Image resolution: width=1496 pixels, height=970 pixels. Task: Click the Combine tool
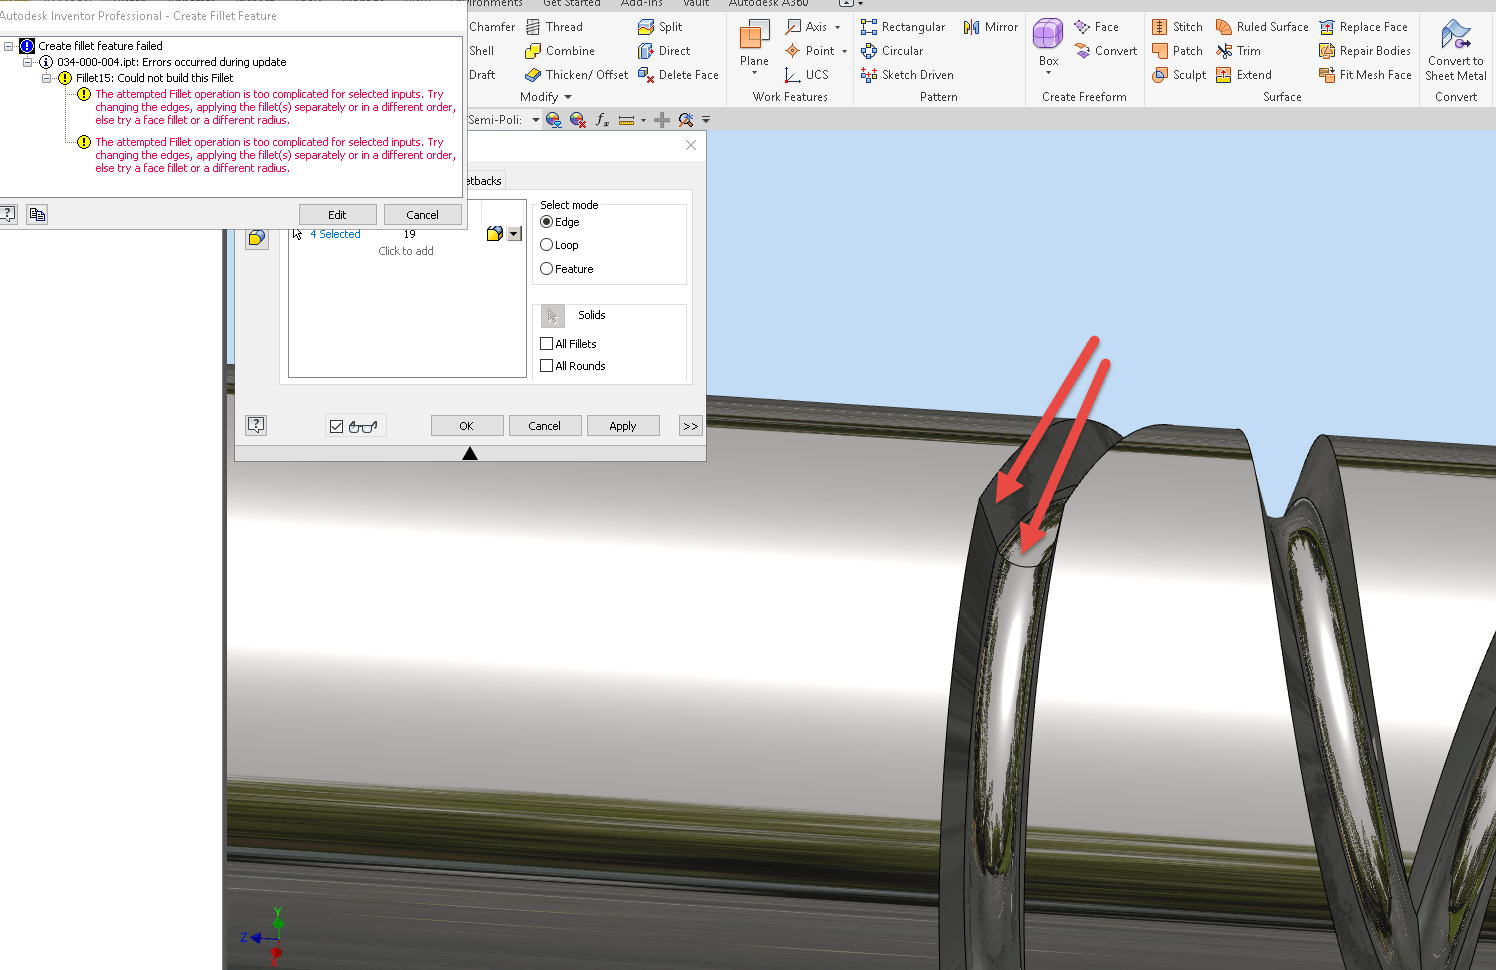point(560,51)
